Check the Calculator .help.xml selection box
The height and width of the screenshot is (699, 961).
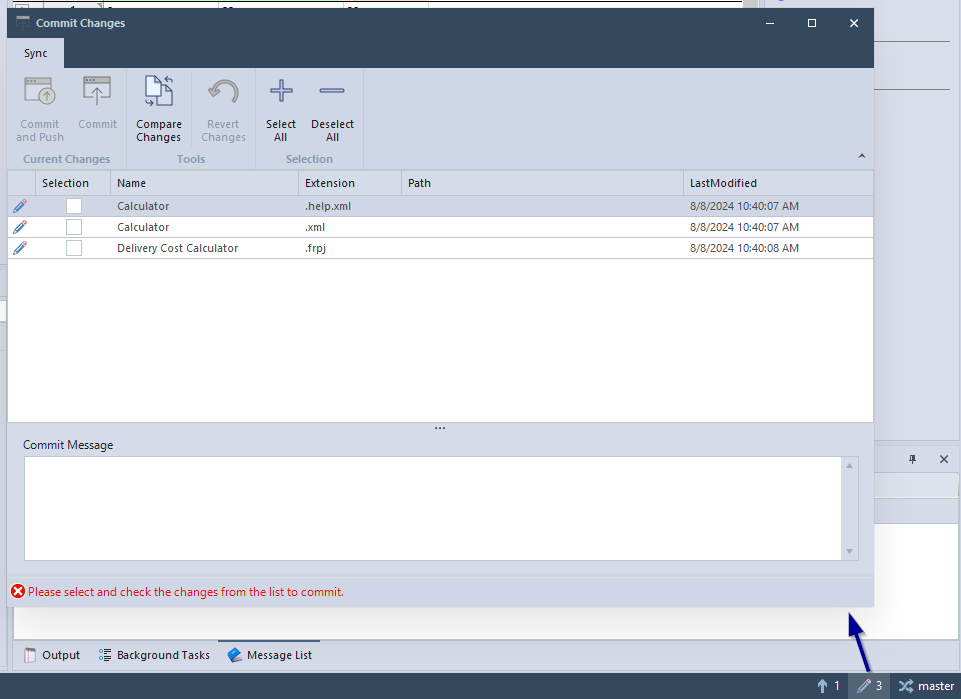74,206
